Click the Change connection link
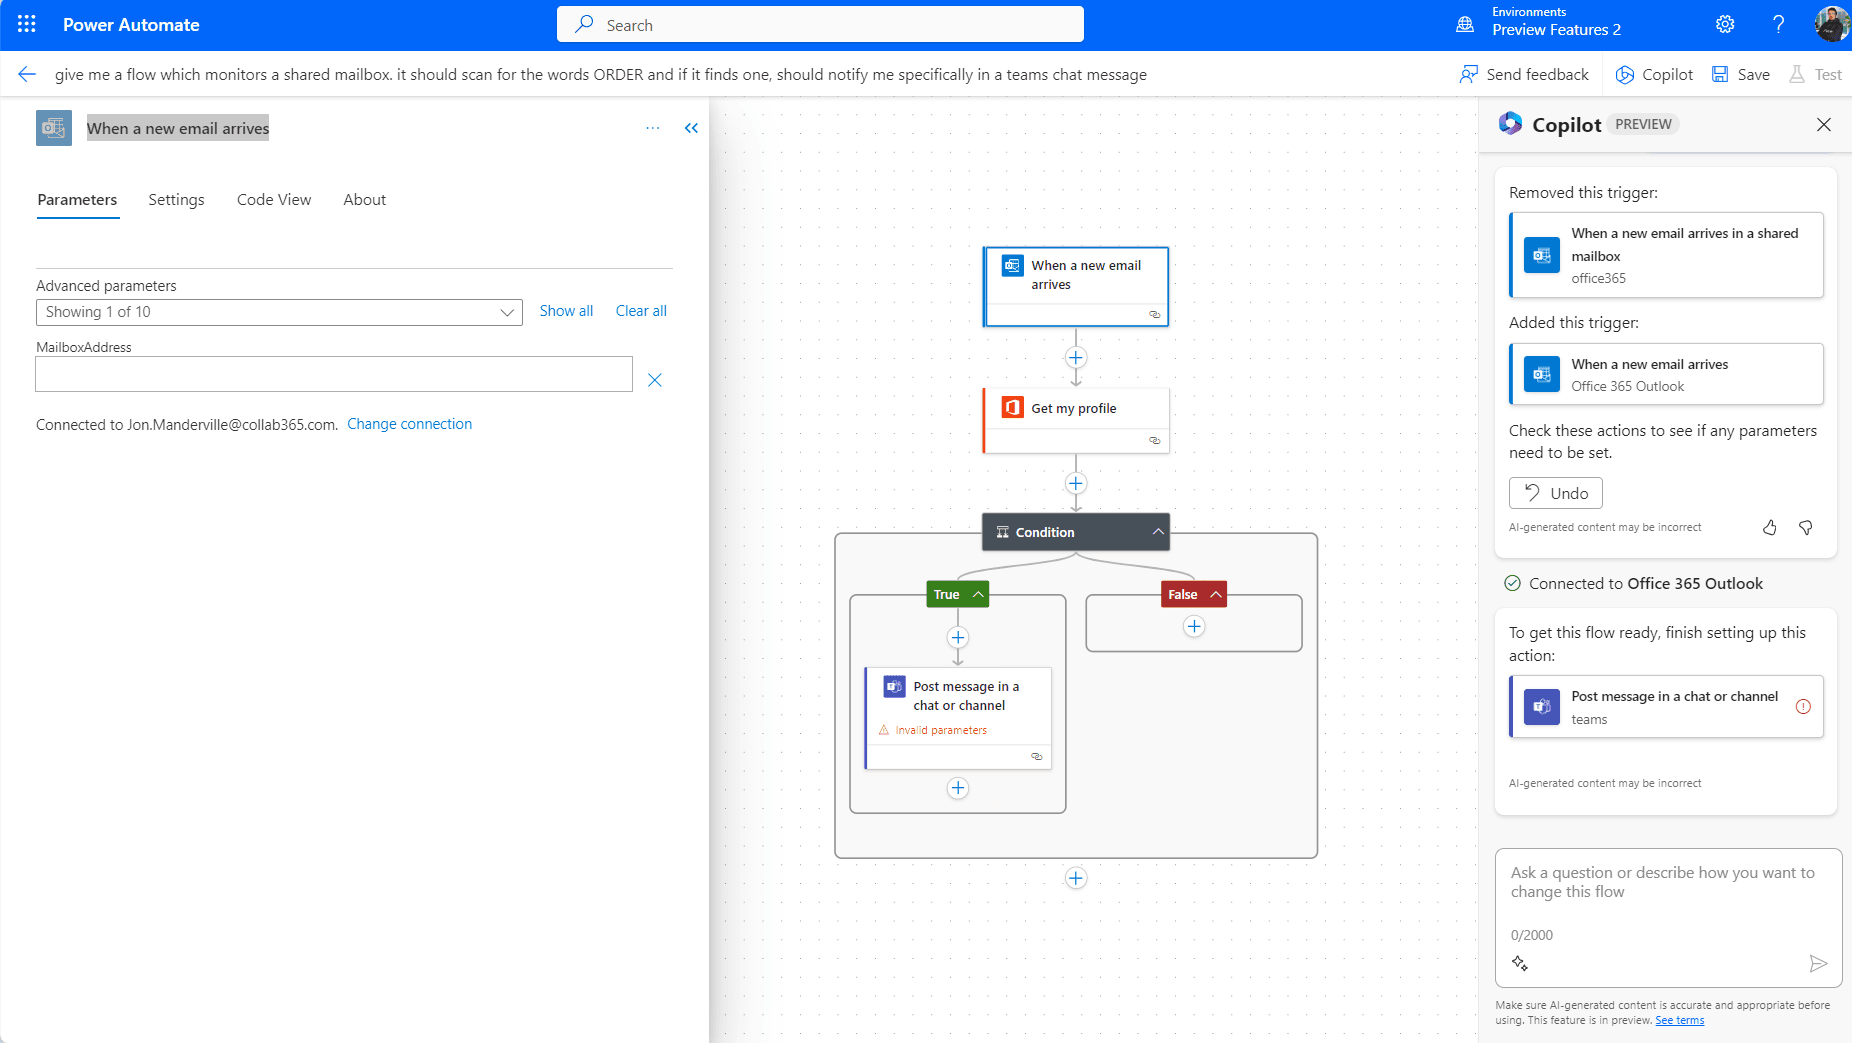 click(409, 424)
